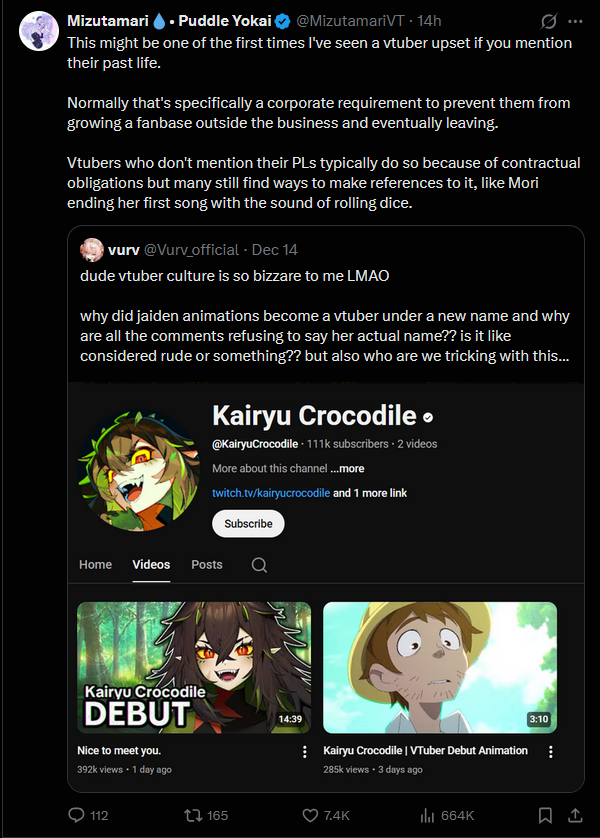Image resolution: width=600 pixels, height=838 pixels.
Task: Click the channel search magnifier icon
Action: tap(259, 565)
